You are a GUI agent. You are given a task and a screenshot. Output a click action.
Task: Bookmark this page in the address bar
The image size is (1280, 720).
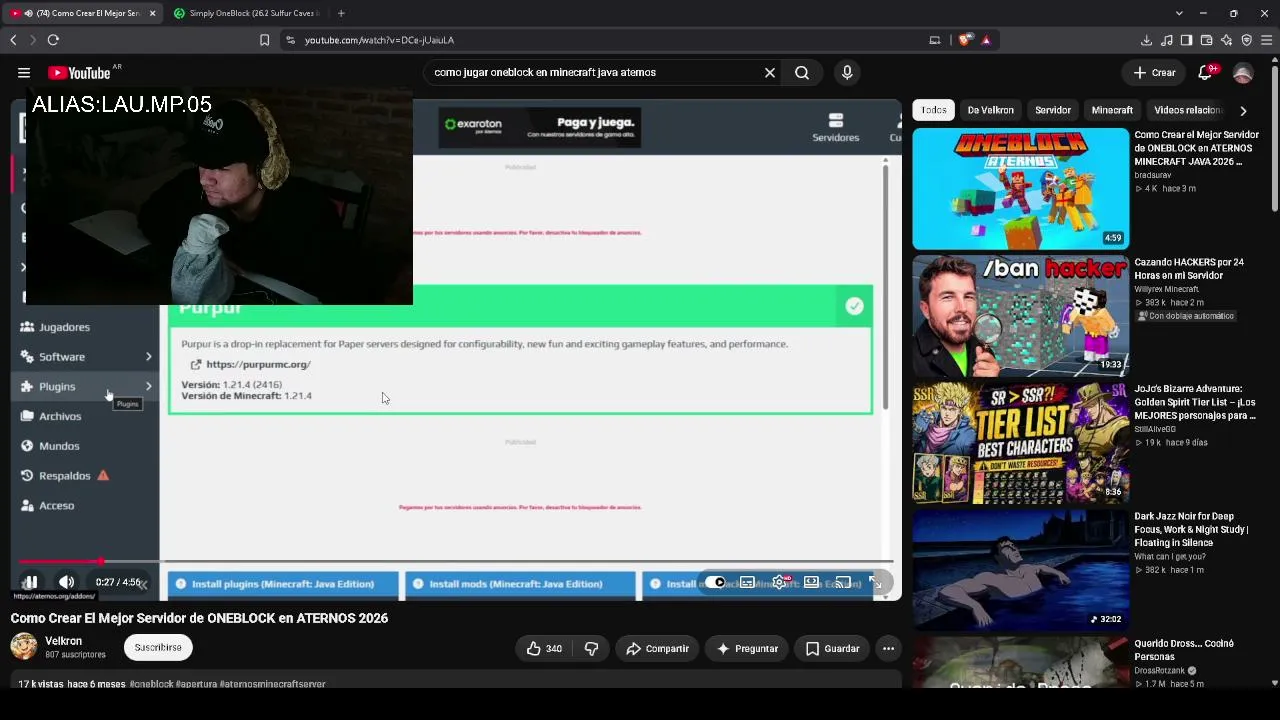(264, 40)
